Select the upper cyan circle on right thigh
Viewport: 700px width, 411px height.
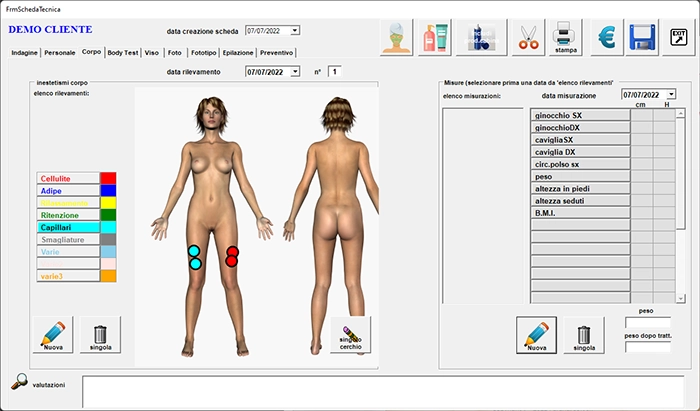click(194, 251)
